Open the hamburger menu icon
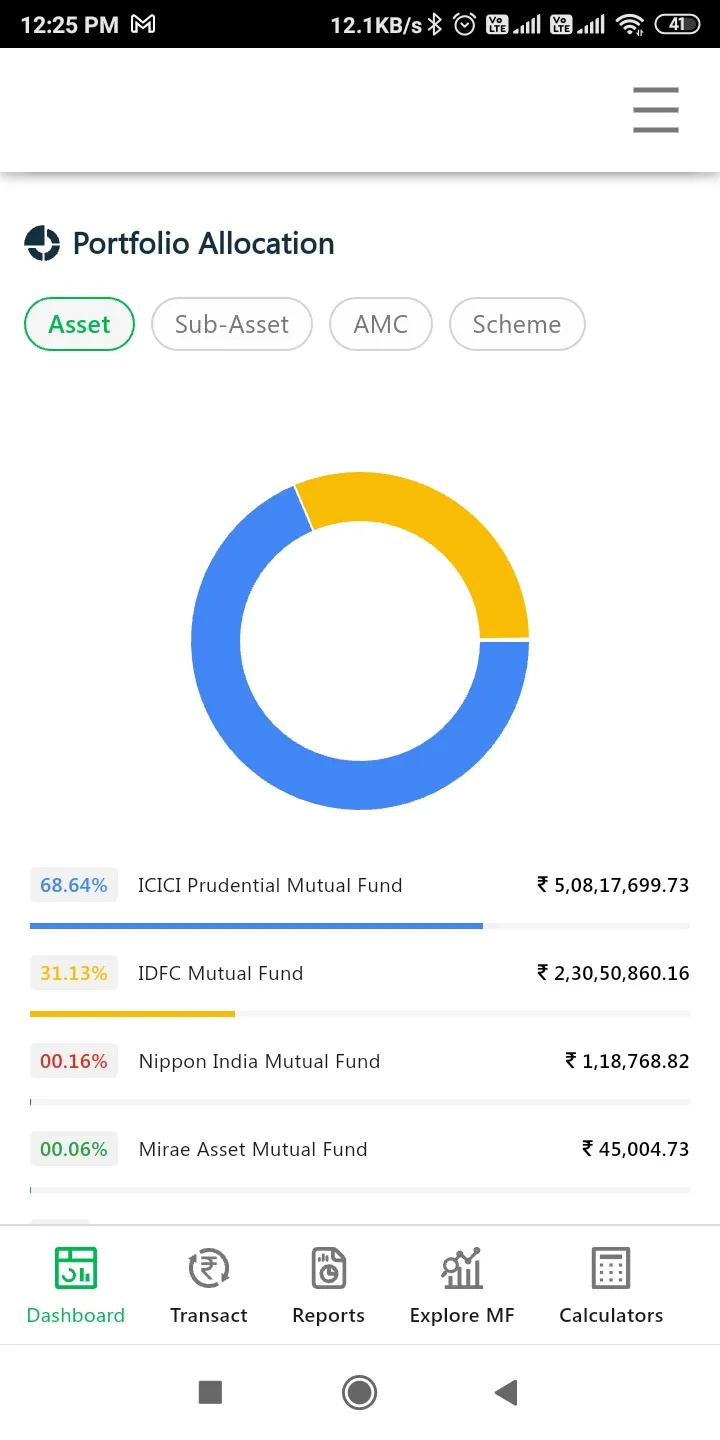The width and height of the screenshot is (720, 1440). point(656,110)
